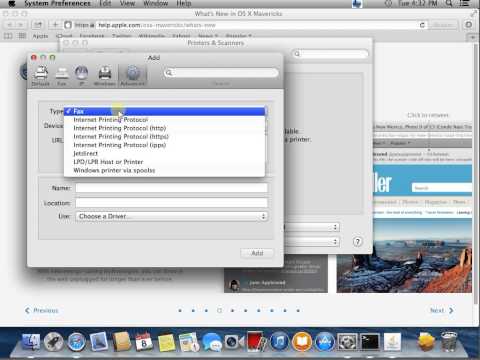Choose LPD/LPR Host or Printer type
The height and width of the screenshot is (360, 480).
[165, 162]
